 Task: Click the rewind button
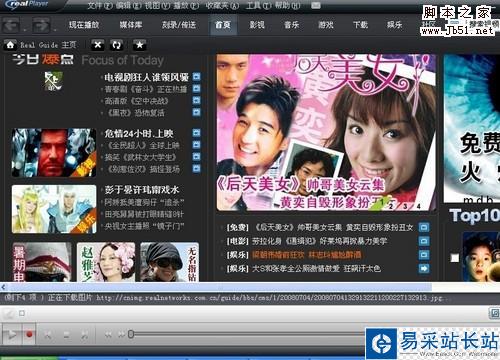click(x=108, y=334)
